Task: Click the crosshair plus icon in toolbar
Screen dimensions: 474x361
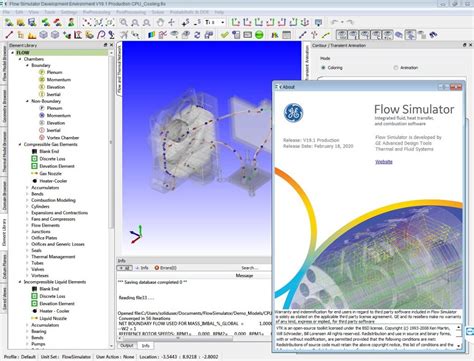Action: click(171, 23)
